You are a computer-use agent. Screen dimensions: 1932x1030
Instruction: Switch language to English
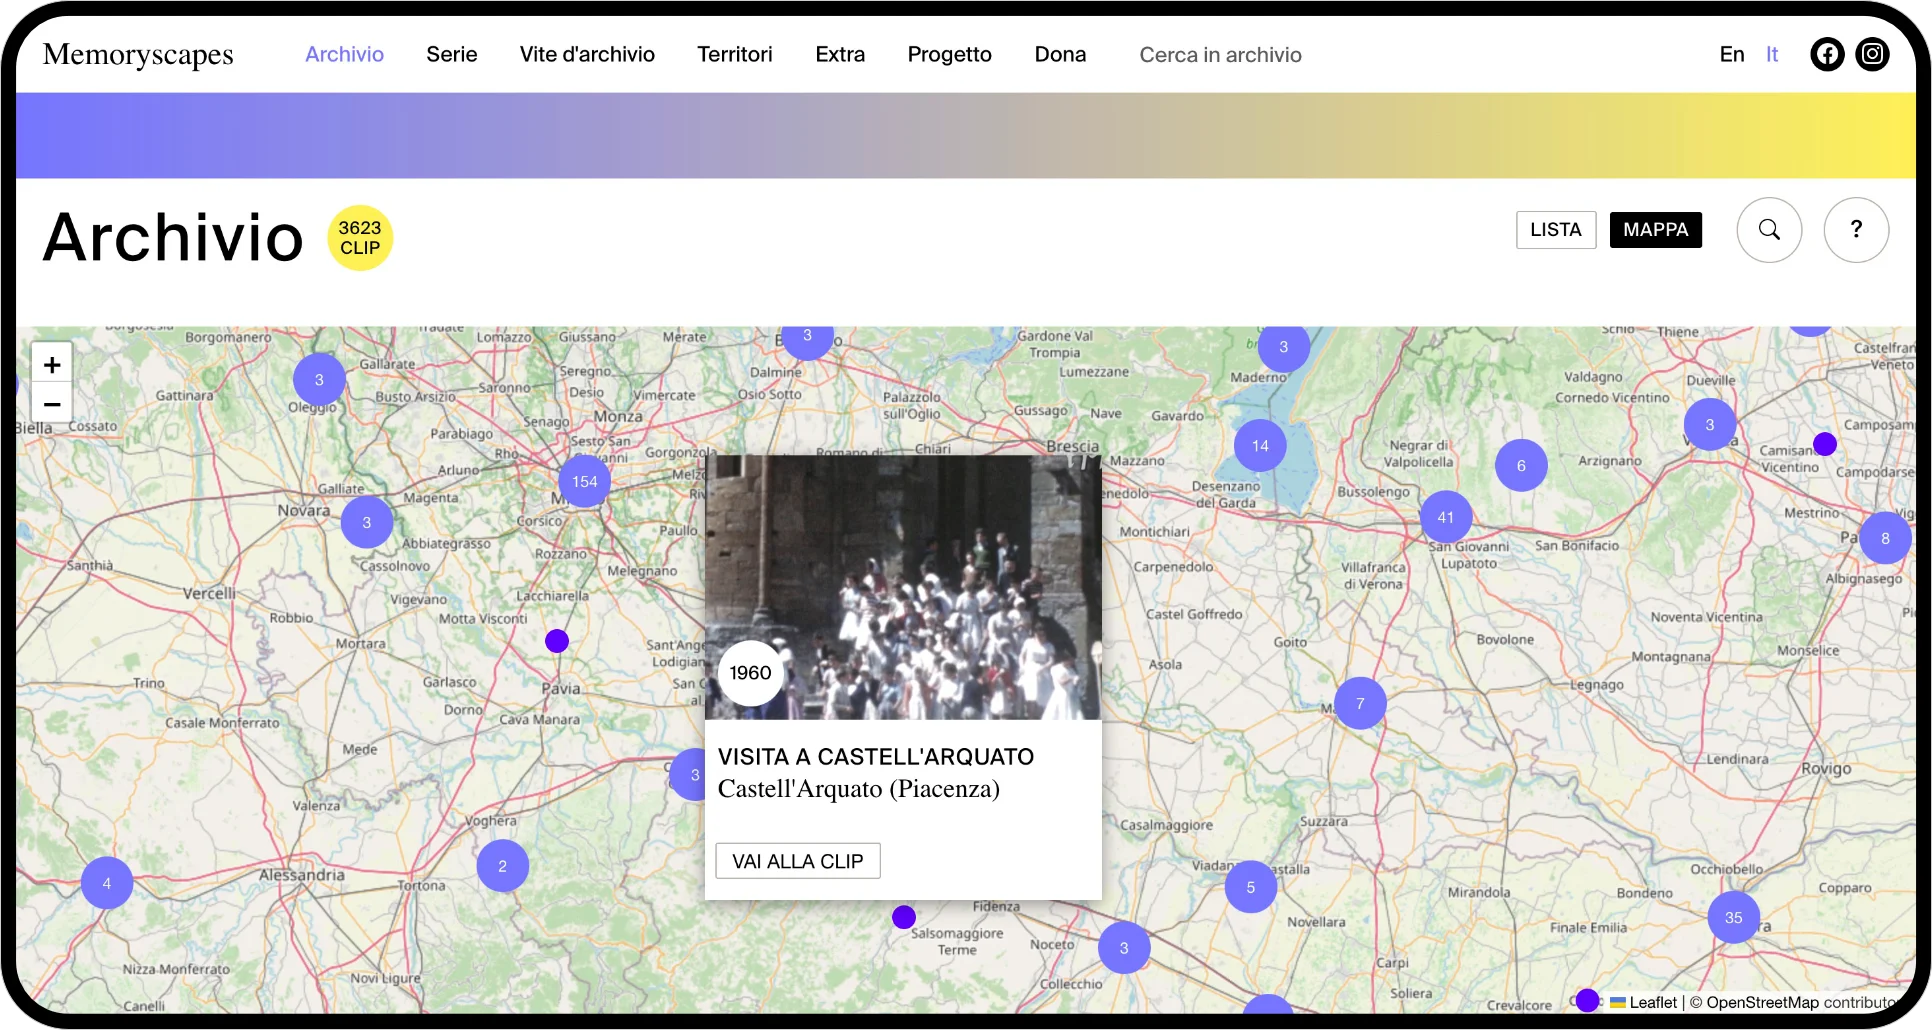(1731, 54)
